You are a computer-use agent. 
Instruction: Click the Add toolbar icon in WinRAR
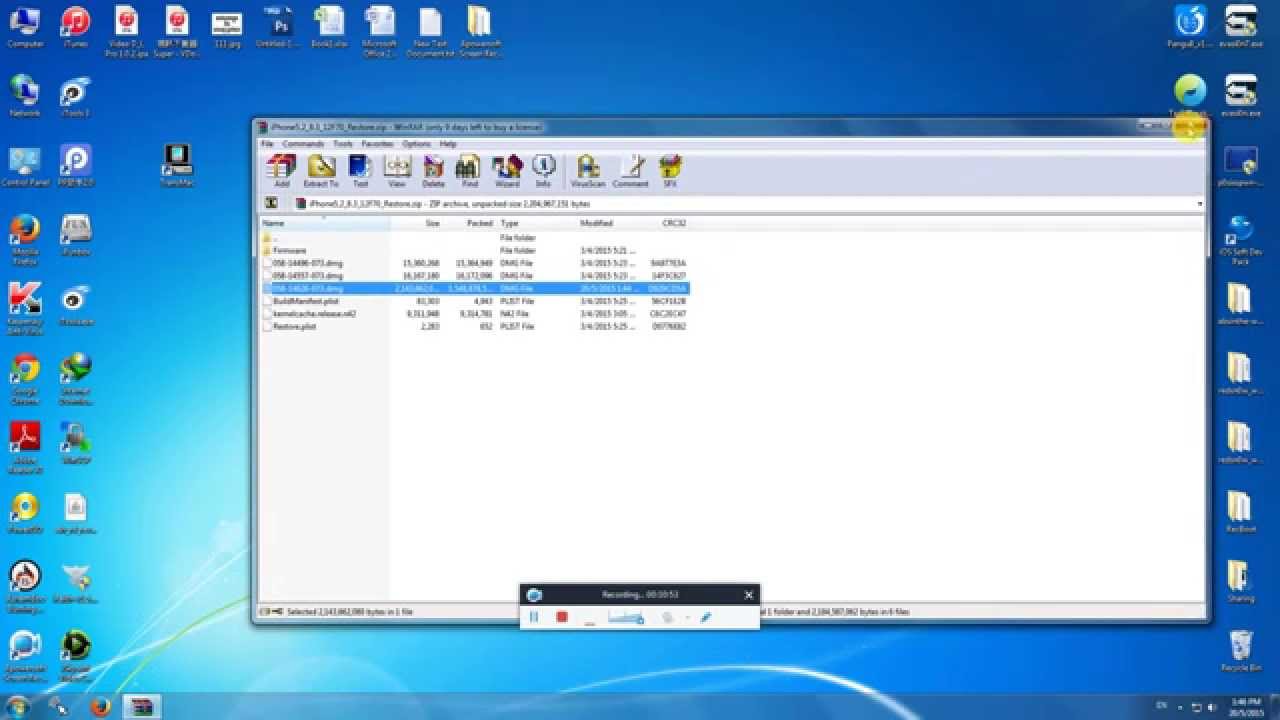click(282, 171)
